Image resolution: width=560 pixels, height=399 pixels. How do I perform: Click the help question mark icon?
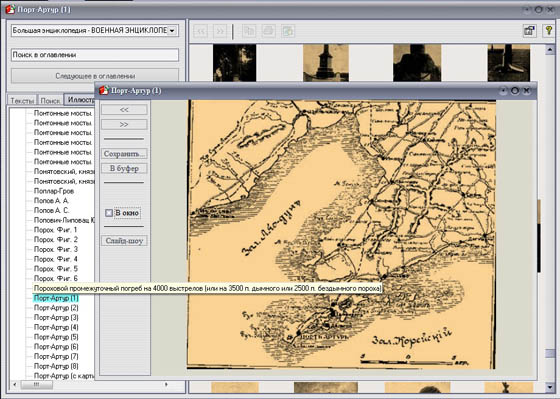549,30
